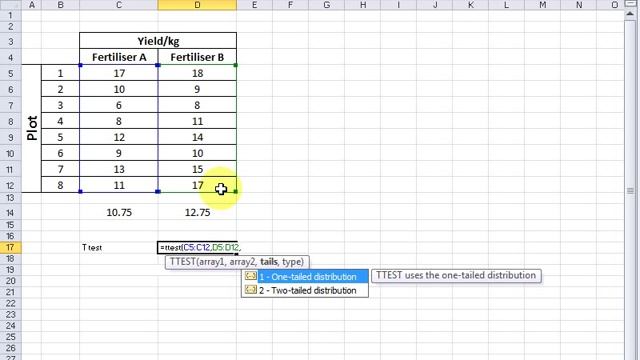Click the 'Fertiliser B' header cell
Screen dimensions: 640x360
pyautogui.click(x=197, y=57)
